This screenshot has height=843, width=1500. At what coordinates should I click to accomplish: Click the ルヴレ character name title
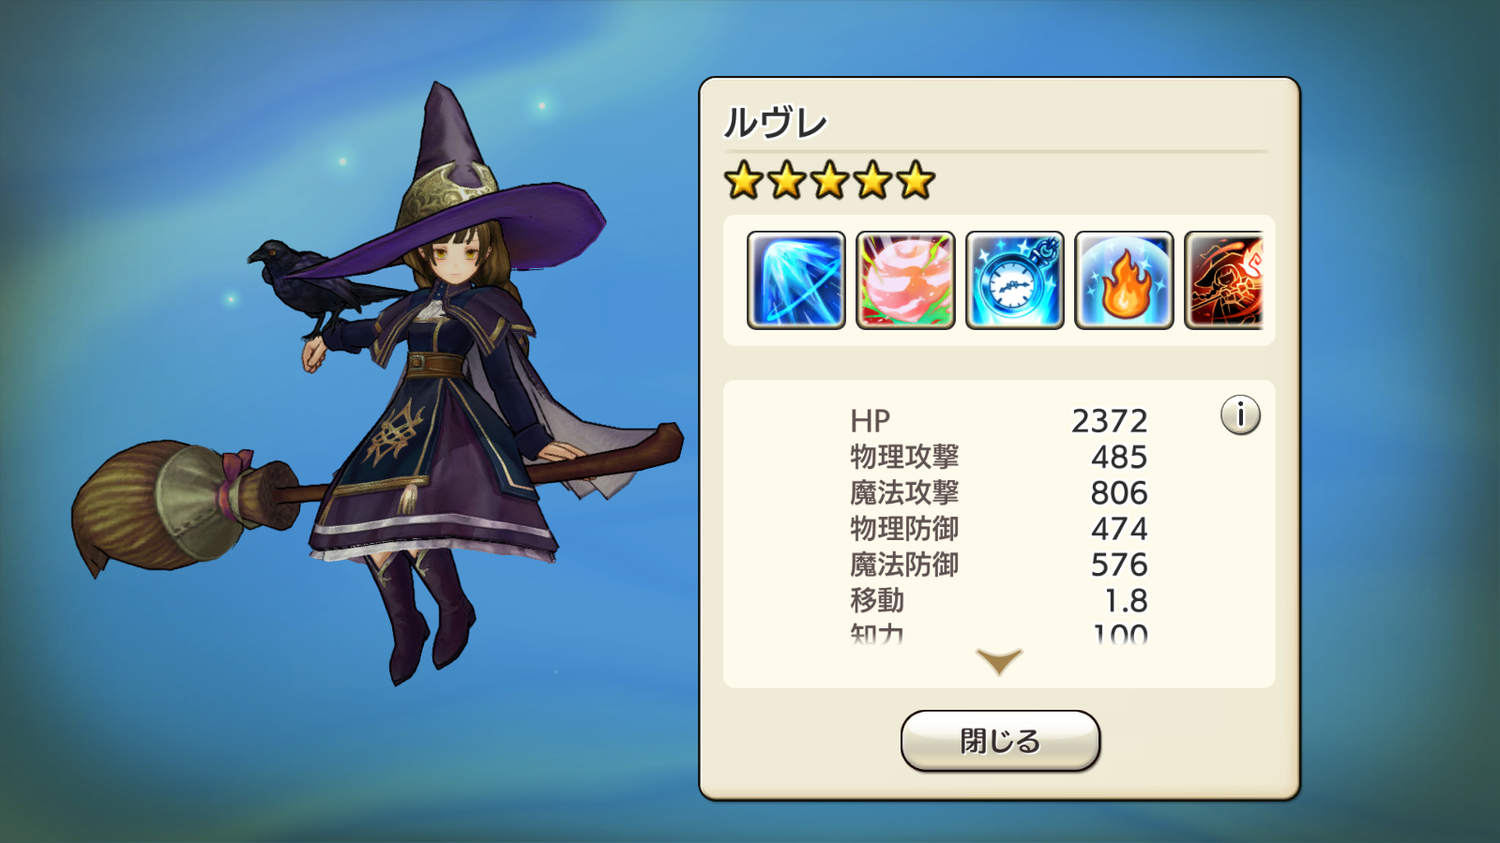click(x=775, y=124)
